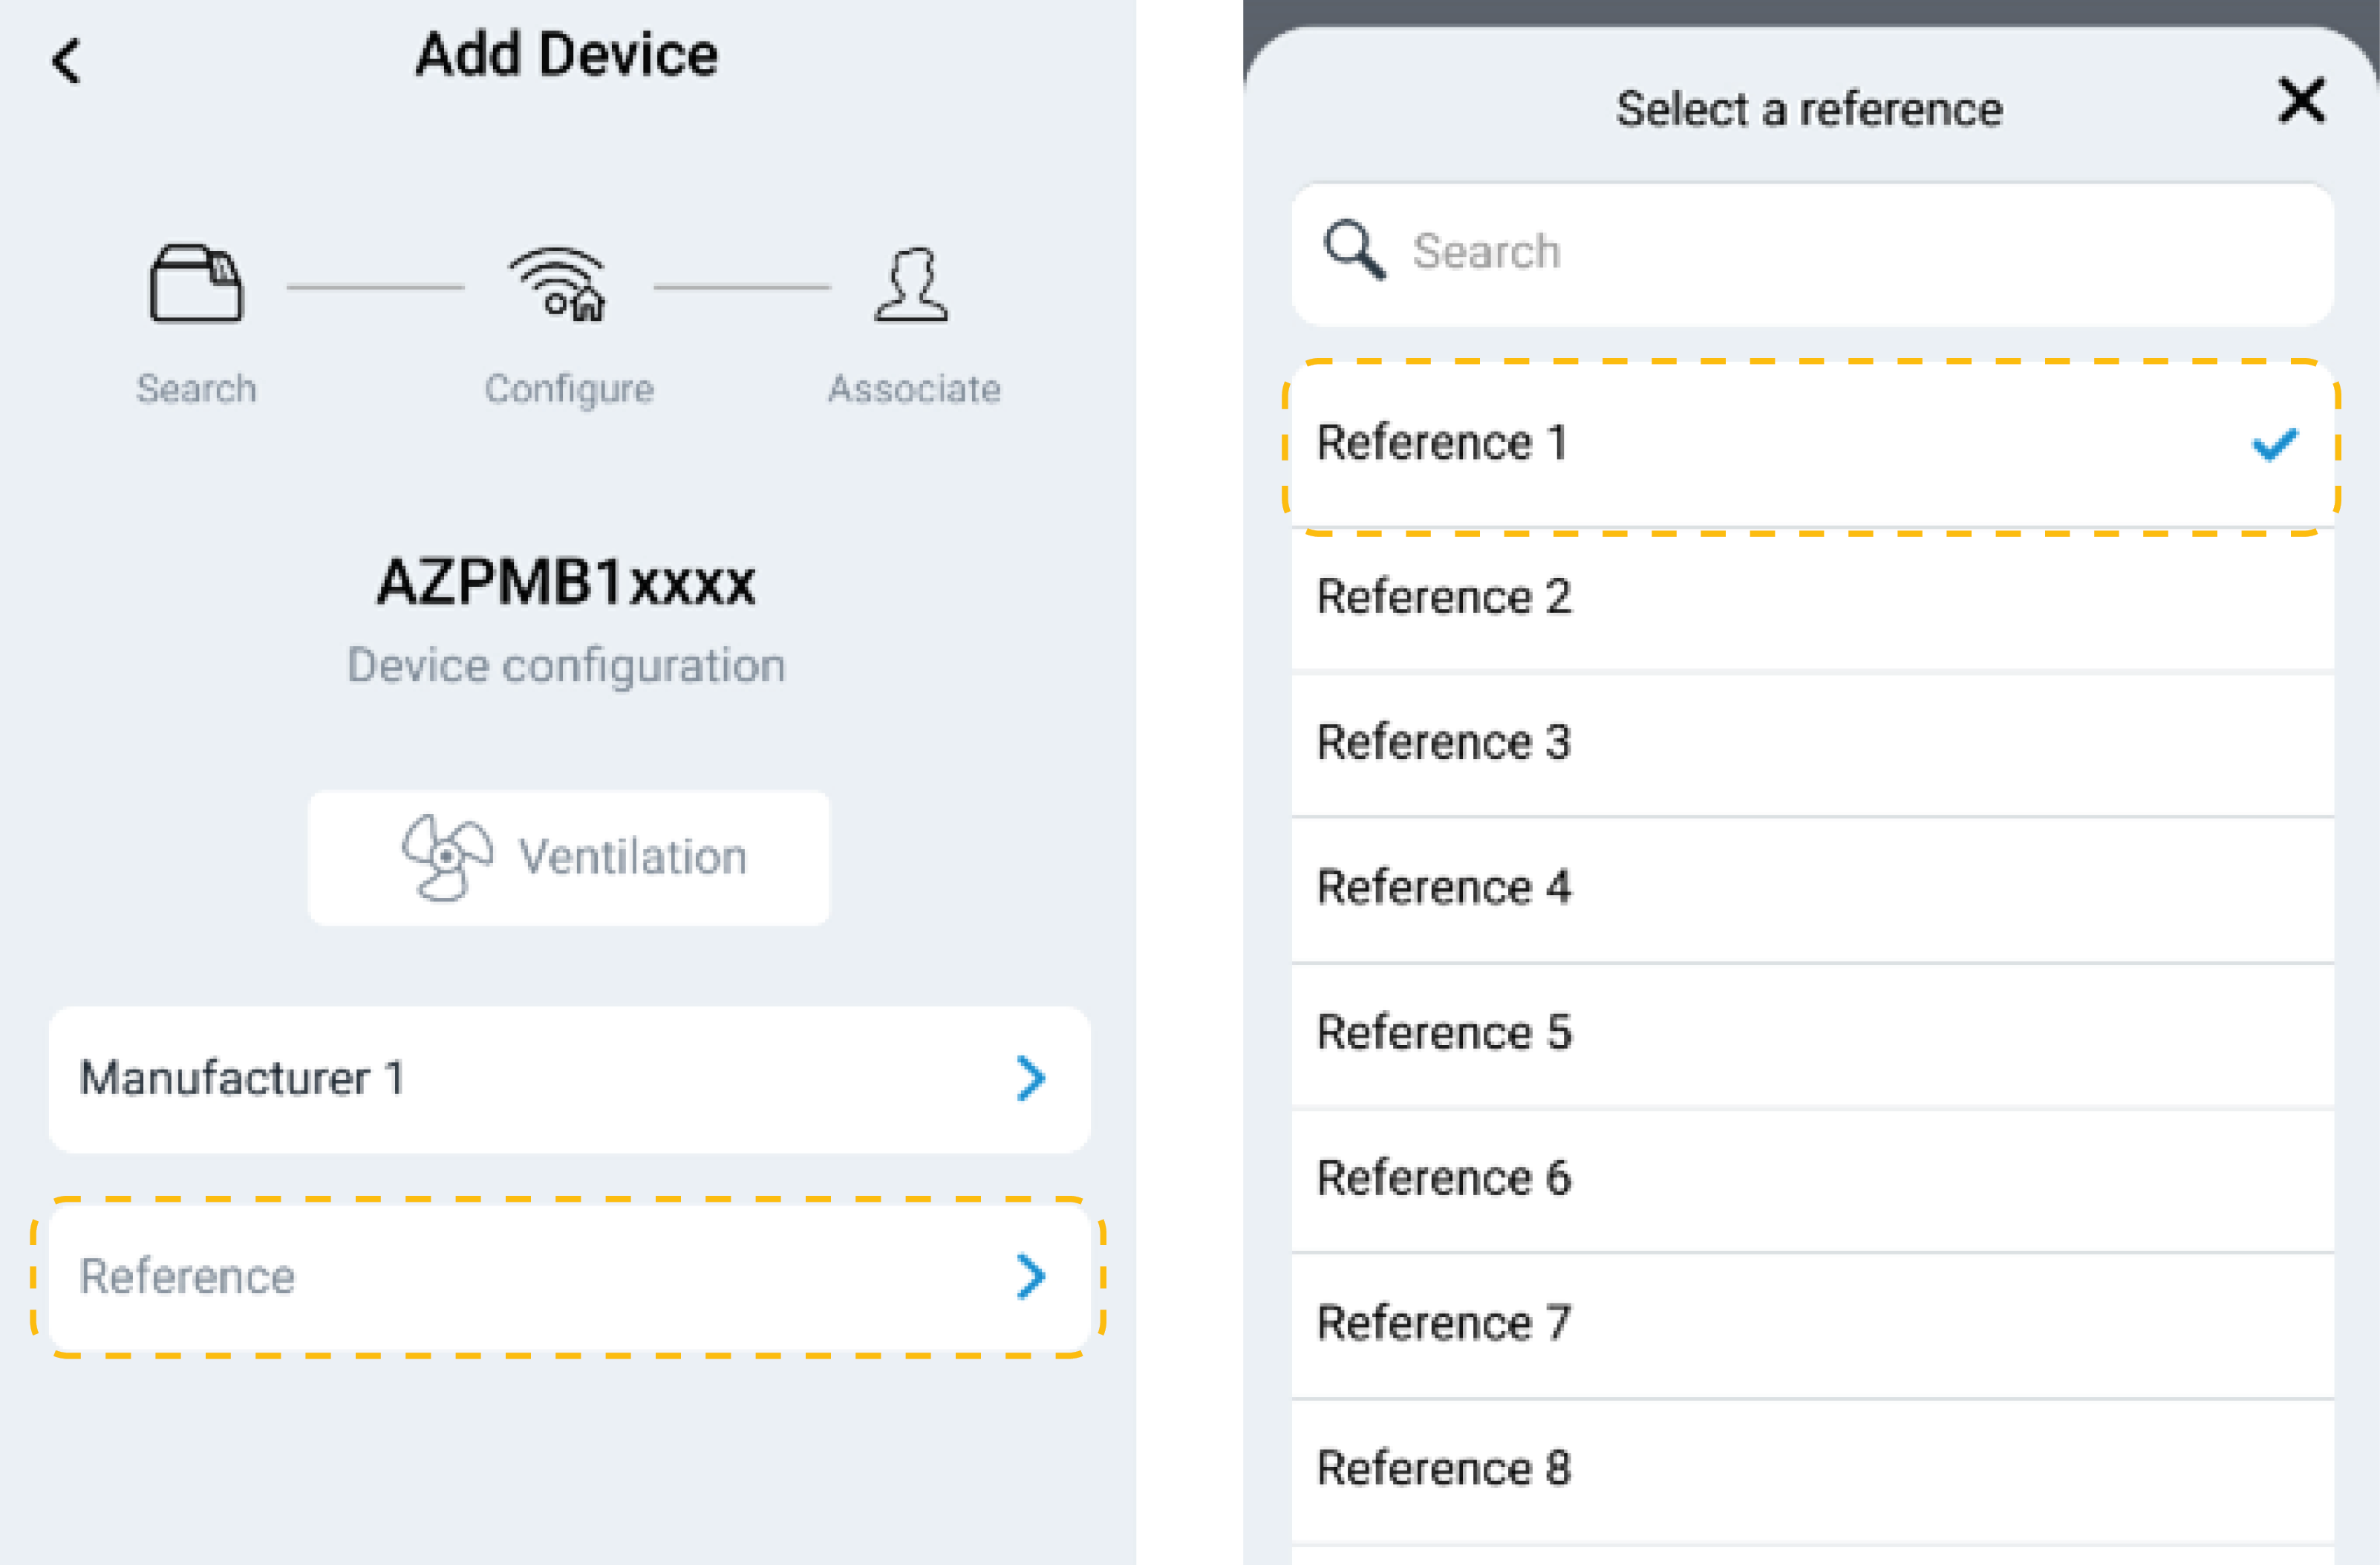Go back with the left arrow icon
Image resolution: width=2380 pixels, height=1565 pixels.
coord(66,60)
